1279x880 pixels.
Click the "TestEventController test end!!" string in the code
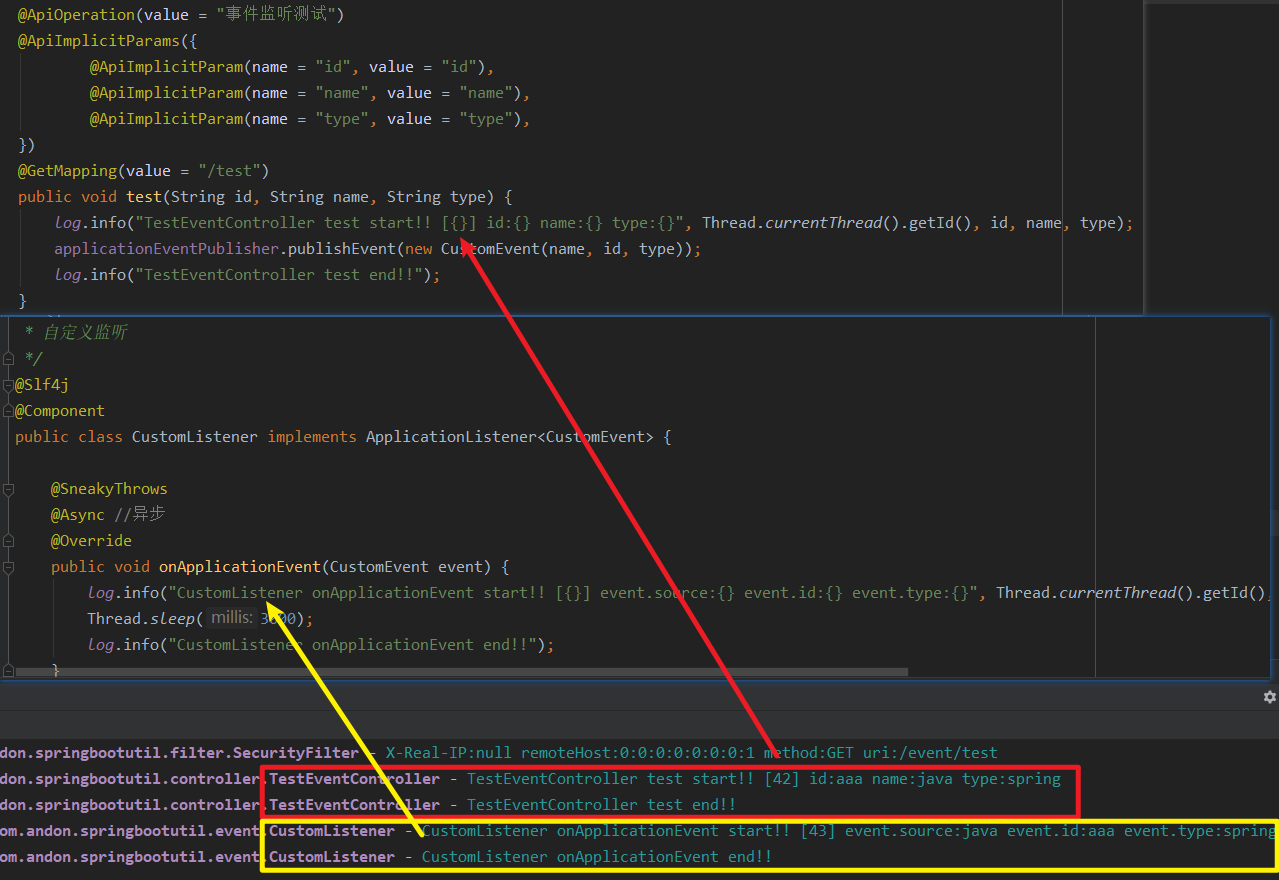click(279, 275)
